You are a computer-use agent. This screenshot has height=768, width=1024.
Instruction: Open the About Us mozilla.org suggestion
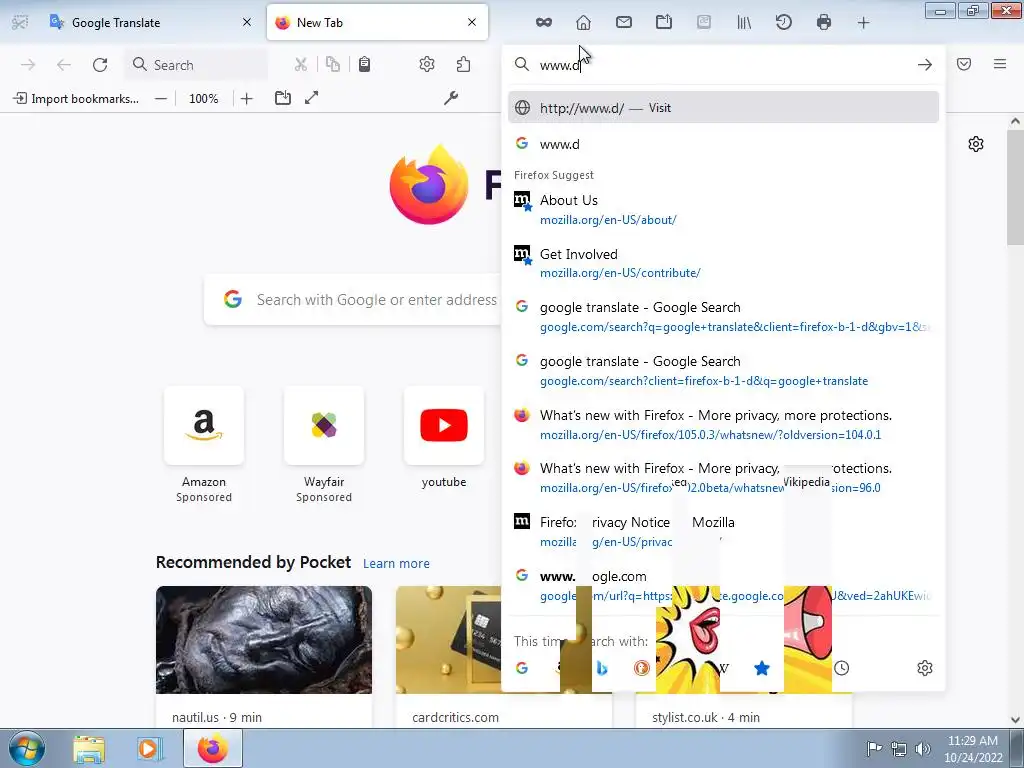click(x=723, y=210)
